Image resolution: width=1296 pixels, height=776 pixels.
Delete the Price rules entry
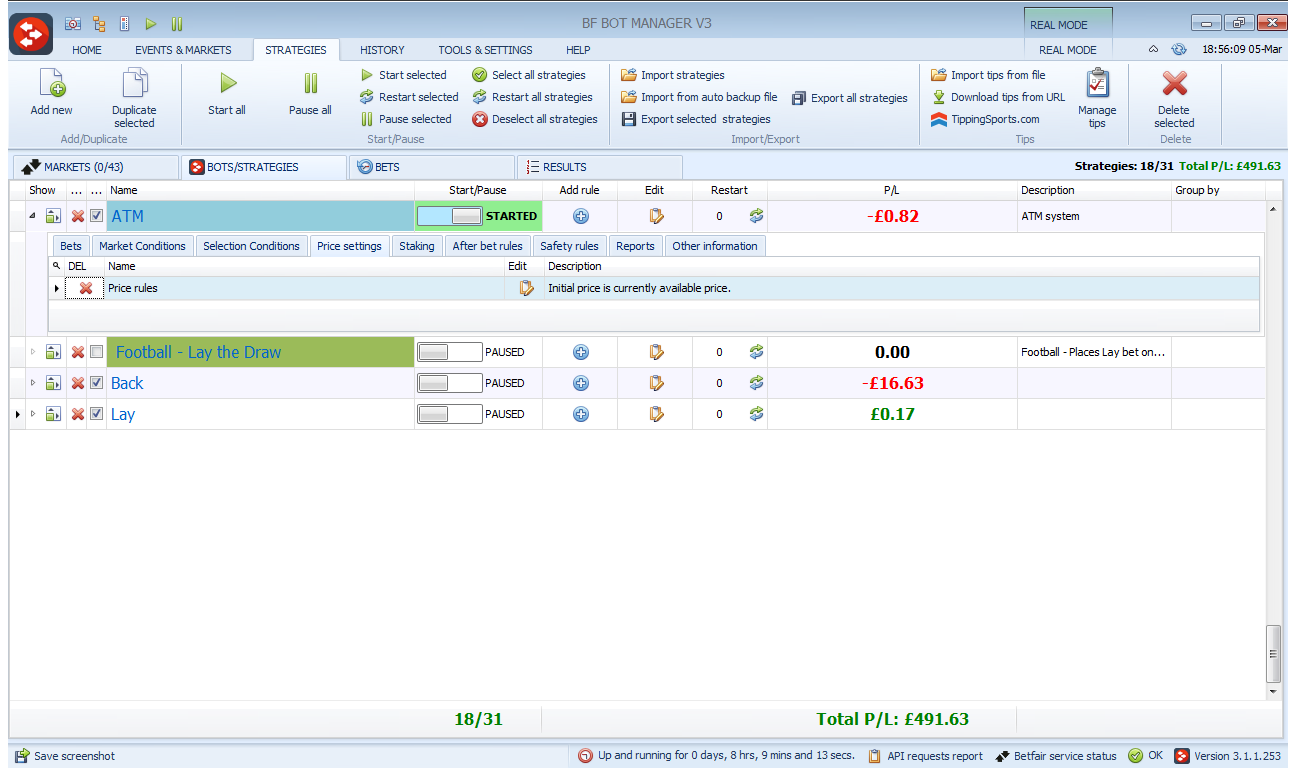(86, 288)
